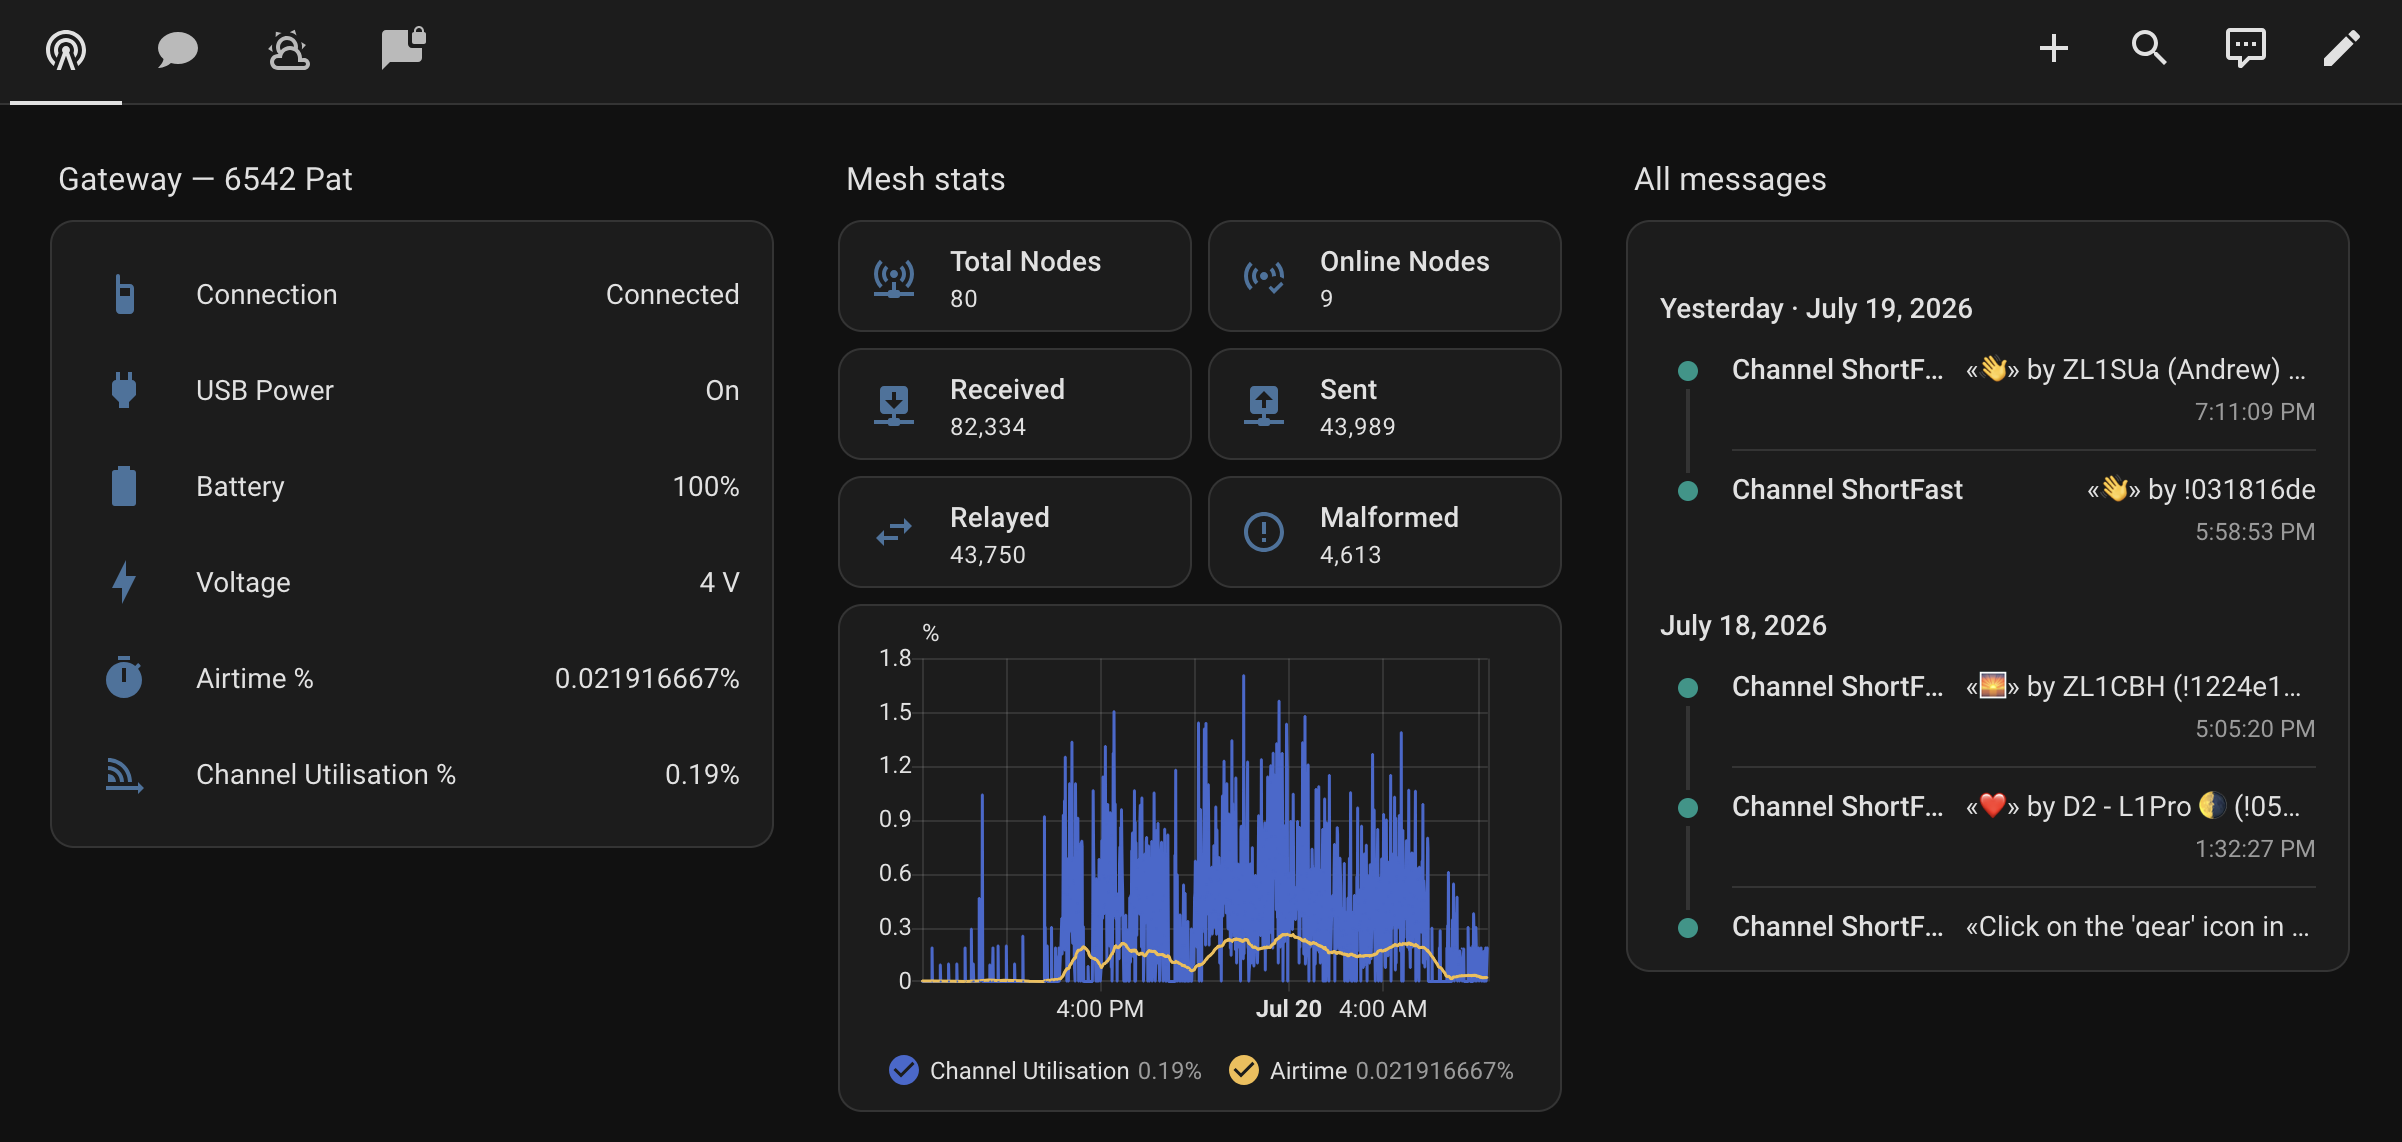
Task: Click the Total Nodes antenna icon
Action: tap(894, 277)
